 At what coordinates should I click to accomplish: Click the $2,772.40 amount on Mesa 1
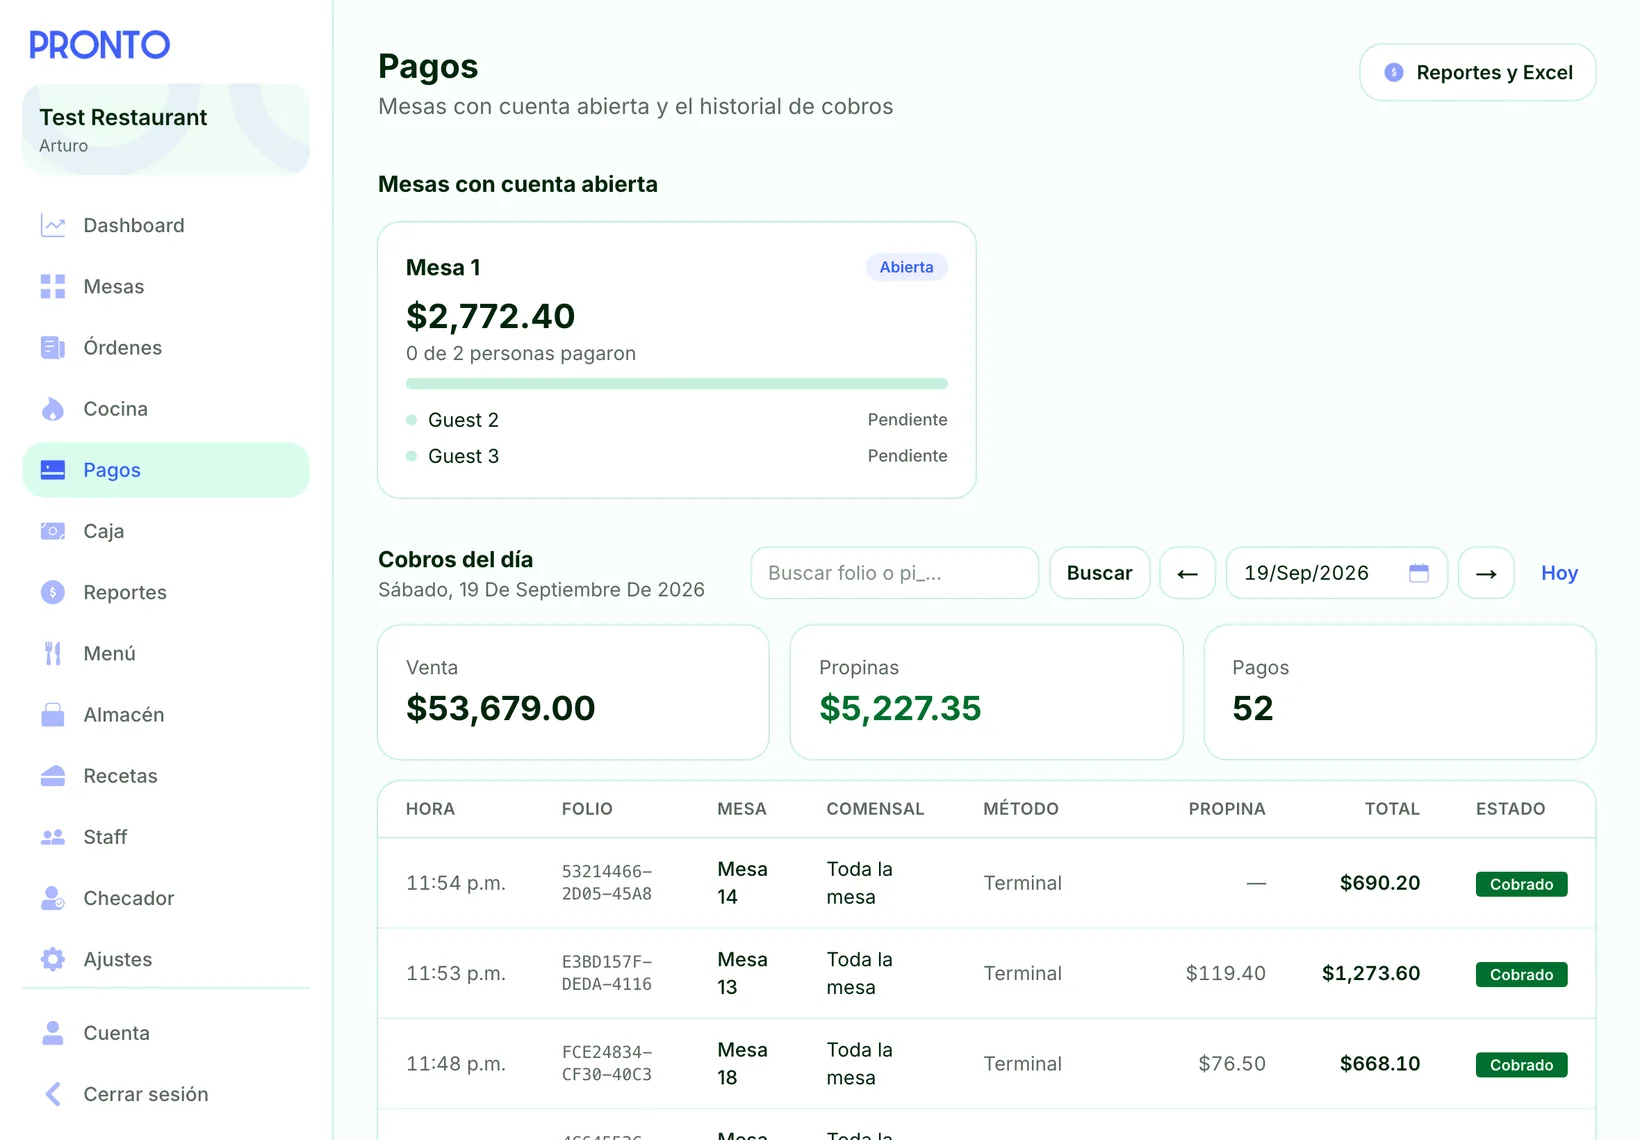click(490, 316)
